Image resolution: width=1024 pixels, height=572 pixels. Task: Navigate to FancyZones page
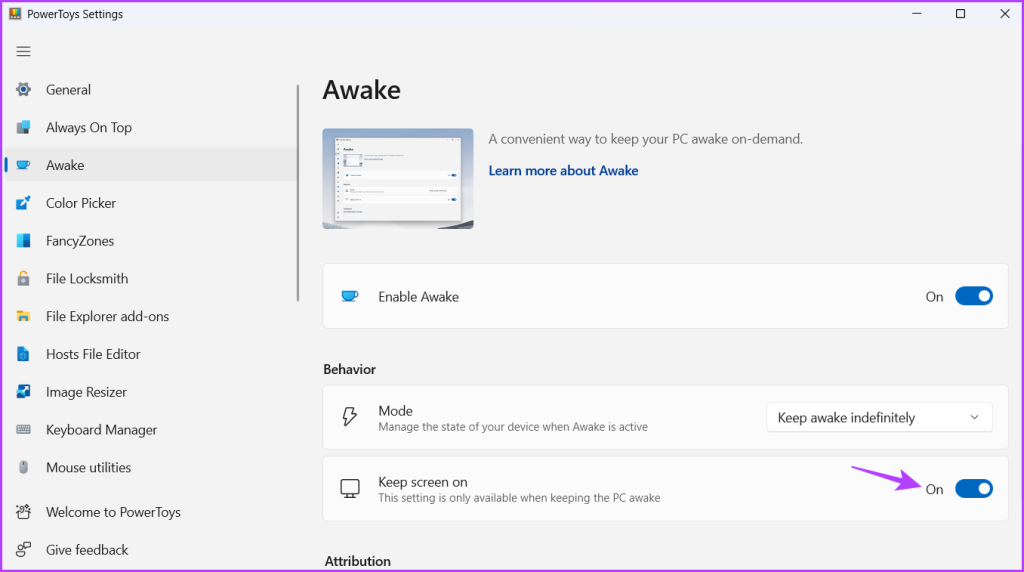coord(150,241)
